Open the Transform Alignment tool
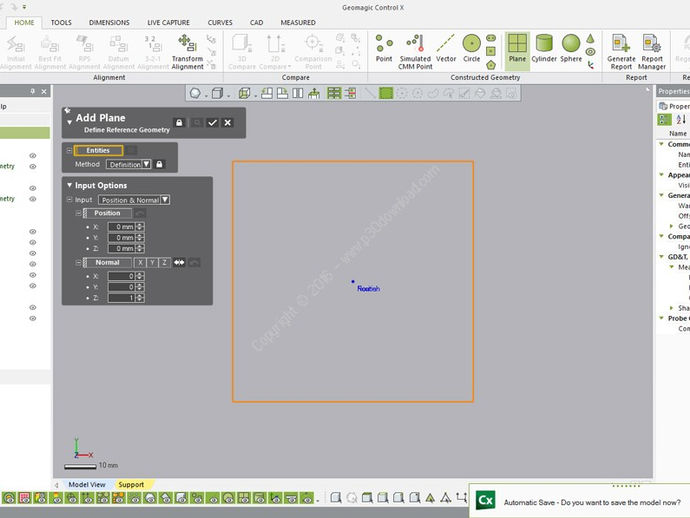Screen dimensions: 690x518 point(187,51)
